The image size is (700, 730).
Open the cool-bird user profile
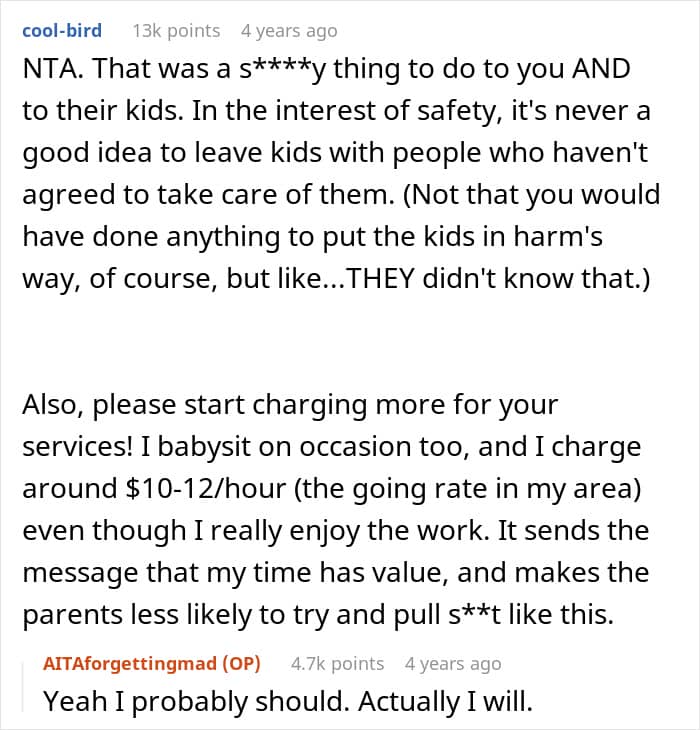61,31
